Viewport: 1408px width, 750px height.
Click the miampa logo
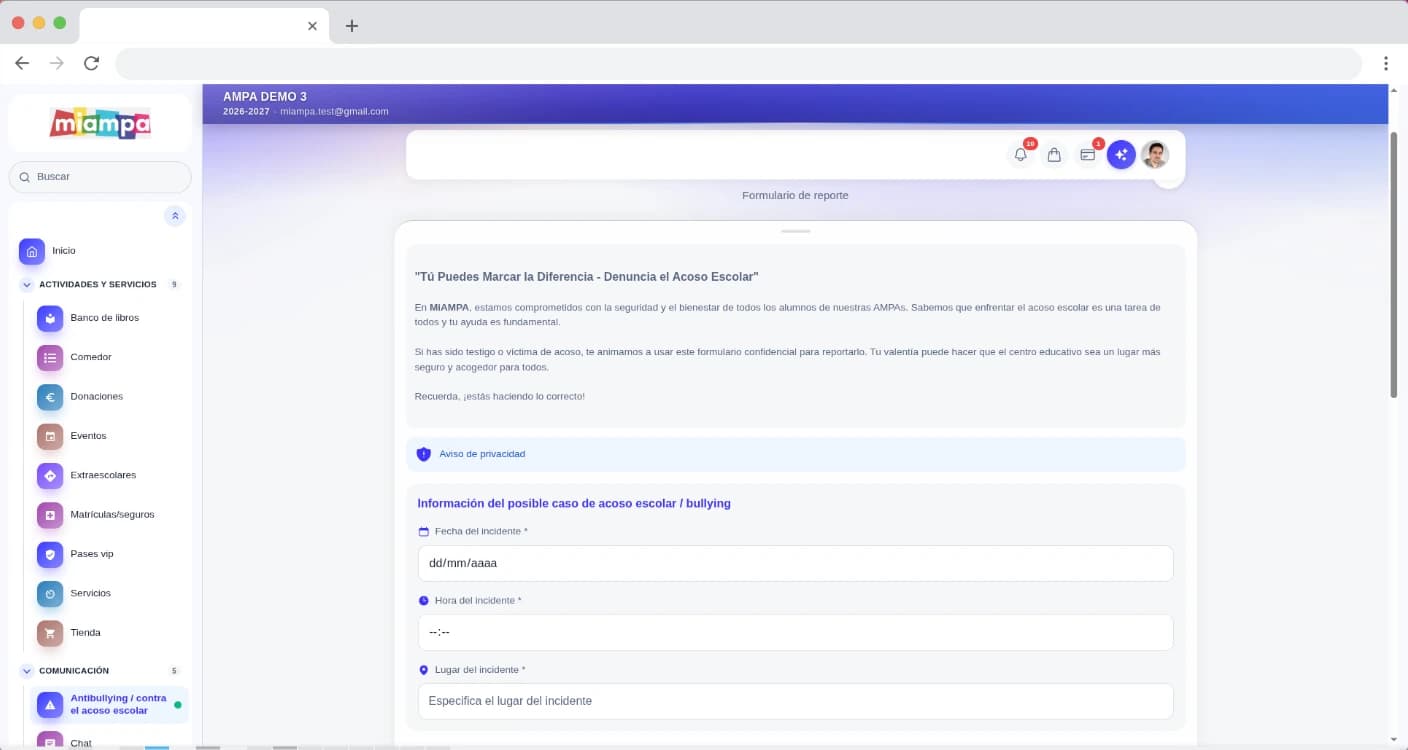[100, 123]
